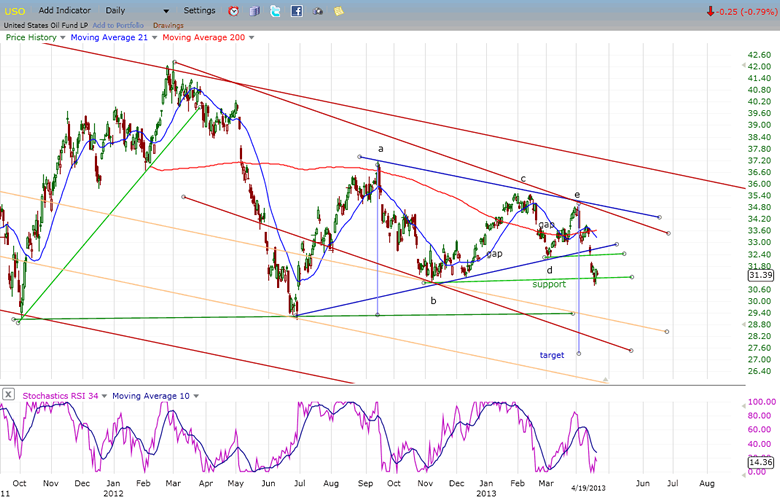
Task: Click the 31.39 current price label
Action: coord(759,275)
